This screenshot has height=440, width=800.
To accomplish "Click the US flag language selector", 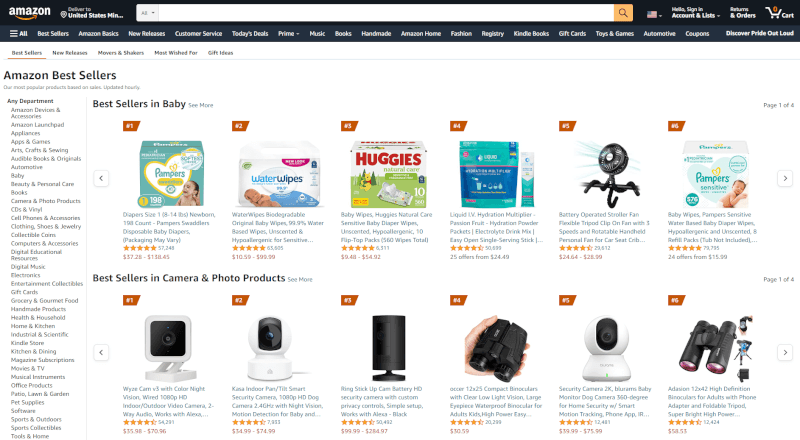I will click(x=654, y=14).
